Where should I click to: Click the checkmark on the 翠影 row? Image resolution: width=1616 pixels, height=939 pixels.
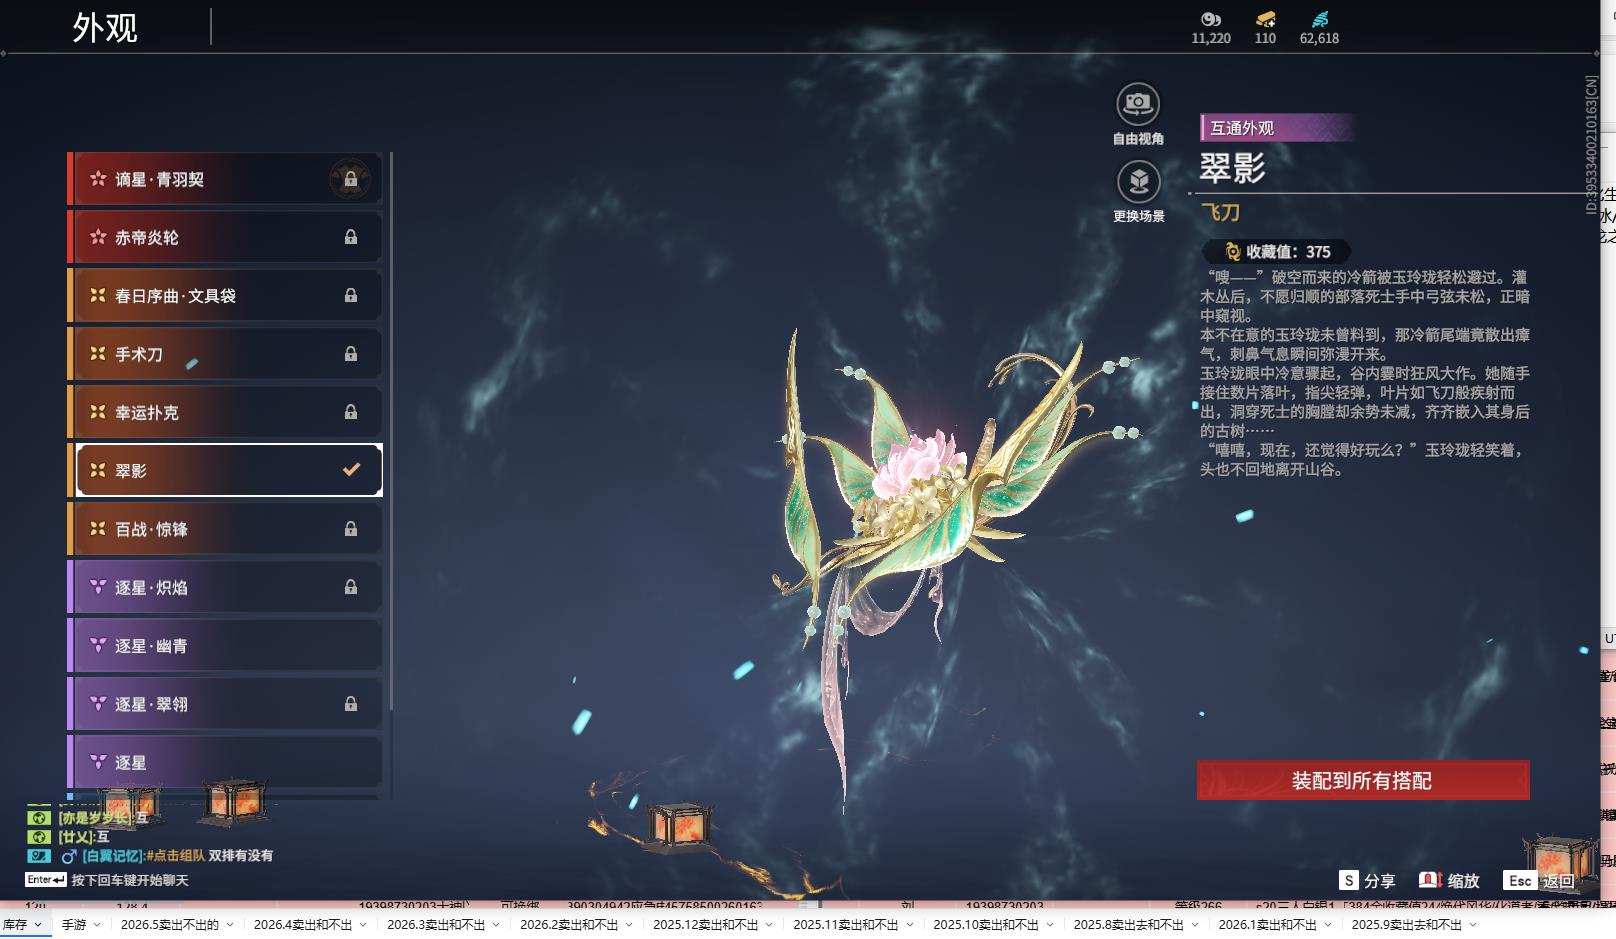pyautogui.click(x=351, y=469)
